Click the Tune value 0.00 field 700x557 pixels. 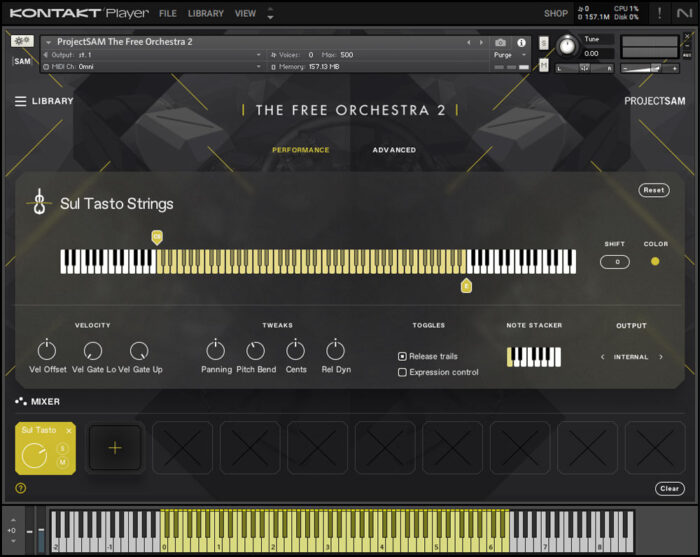point(598,54)
